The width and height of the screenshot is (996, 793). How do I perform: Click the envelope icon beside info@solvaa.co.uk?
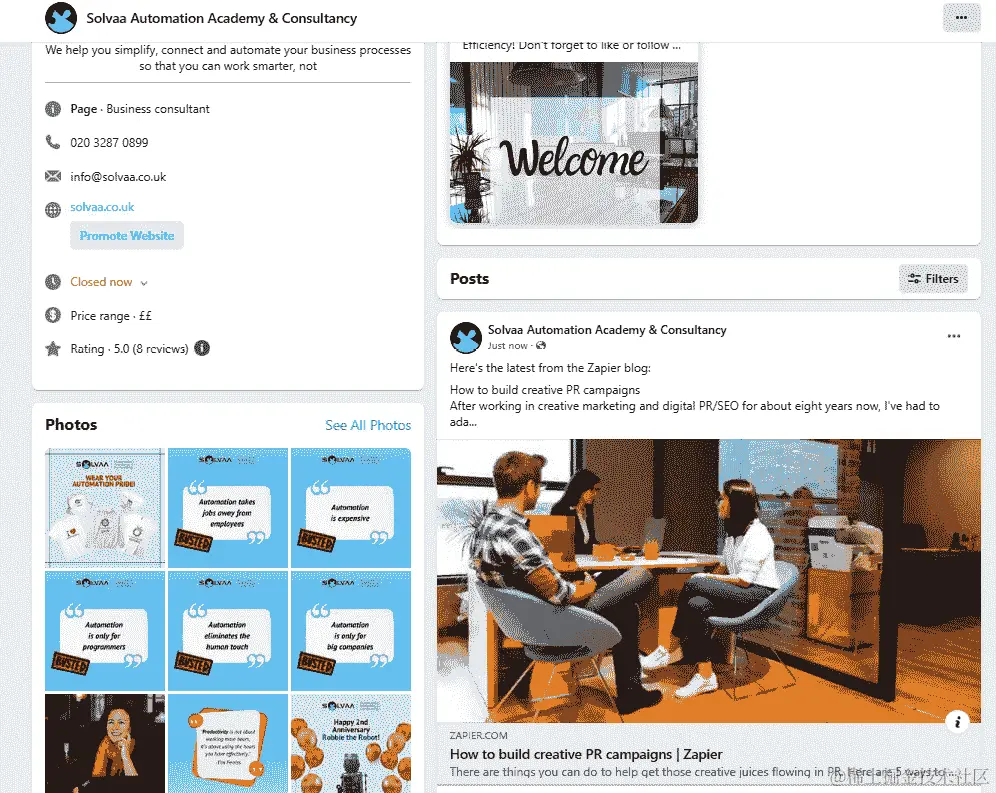[53, 176]
